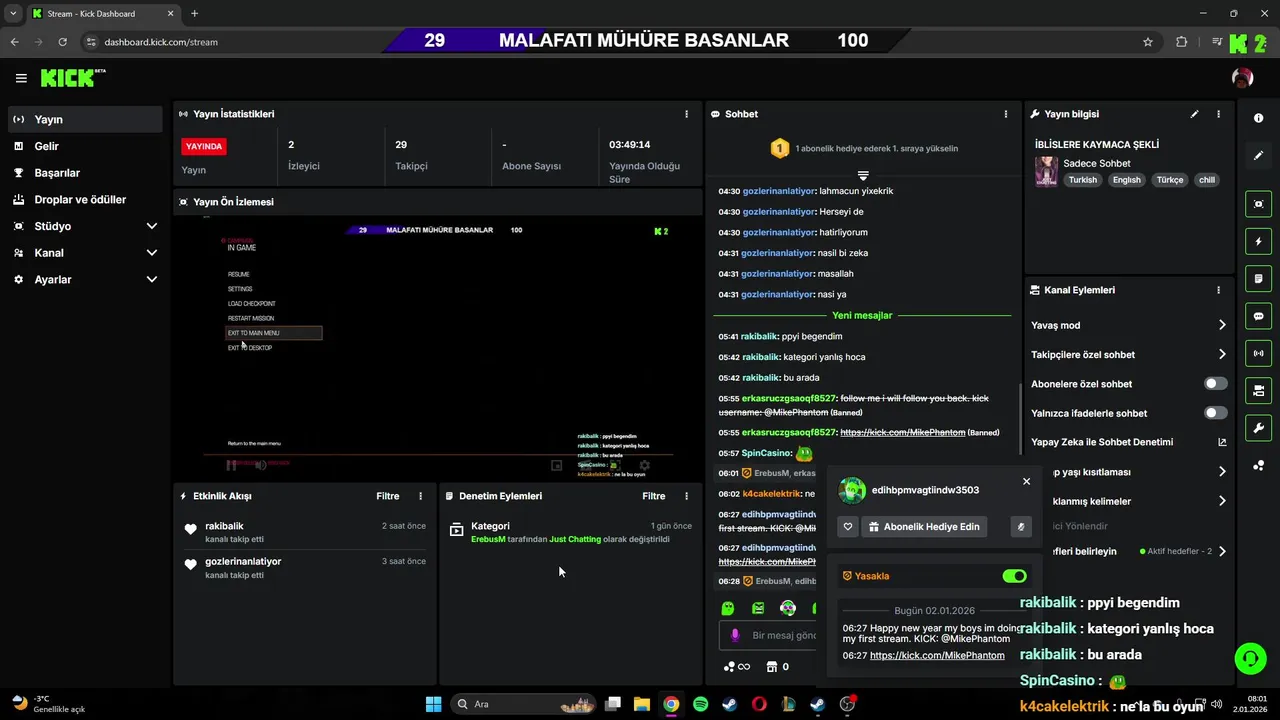1280x720 pixels.
Task: Open the kick.com/MikePhantom link in user card
Action: (x=937, y=656)
